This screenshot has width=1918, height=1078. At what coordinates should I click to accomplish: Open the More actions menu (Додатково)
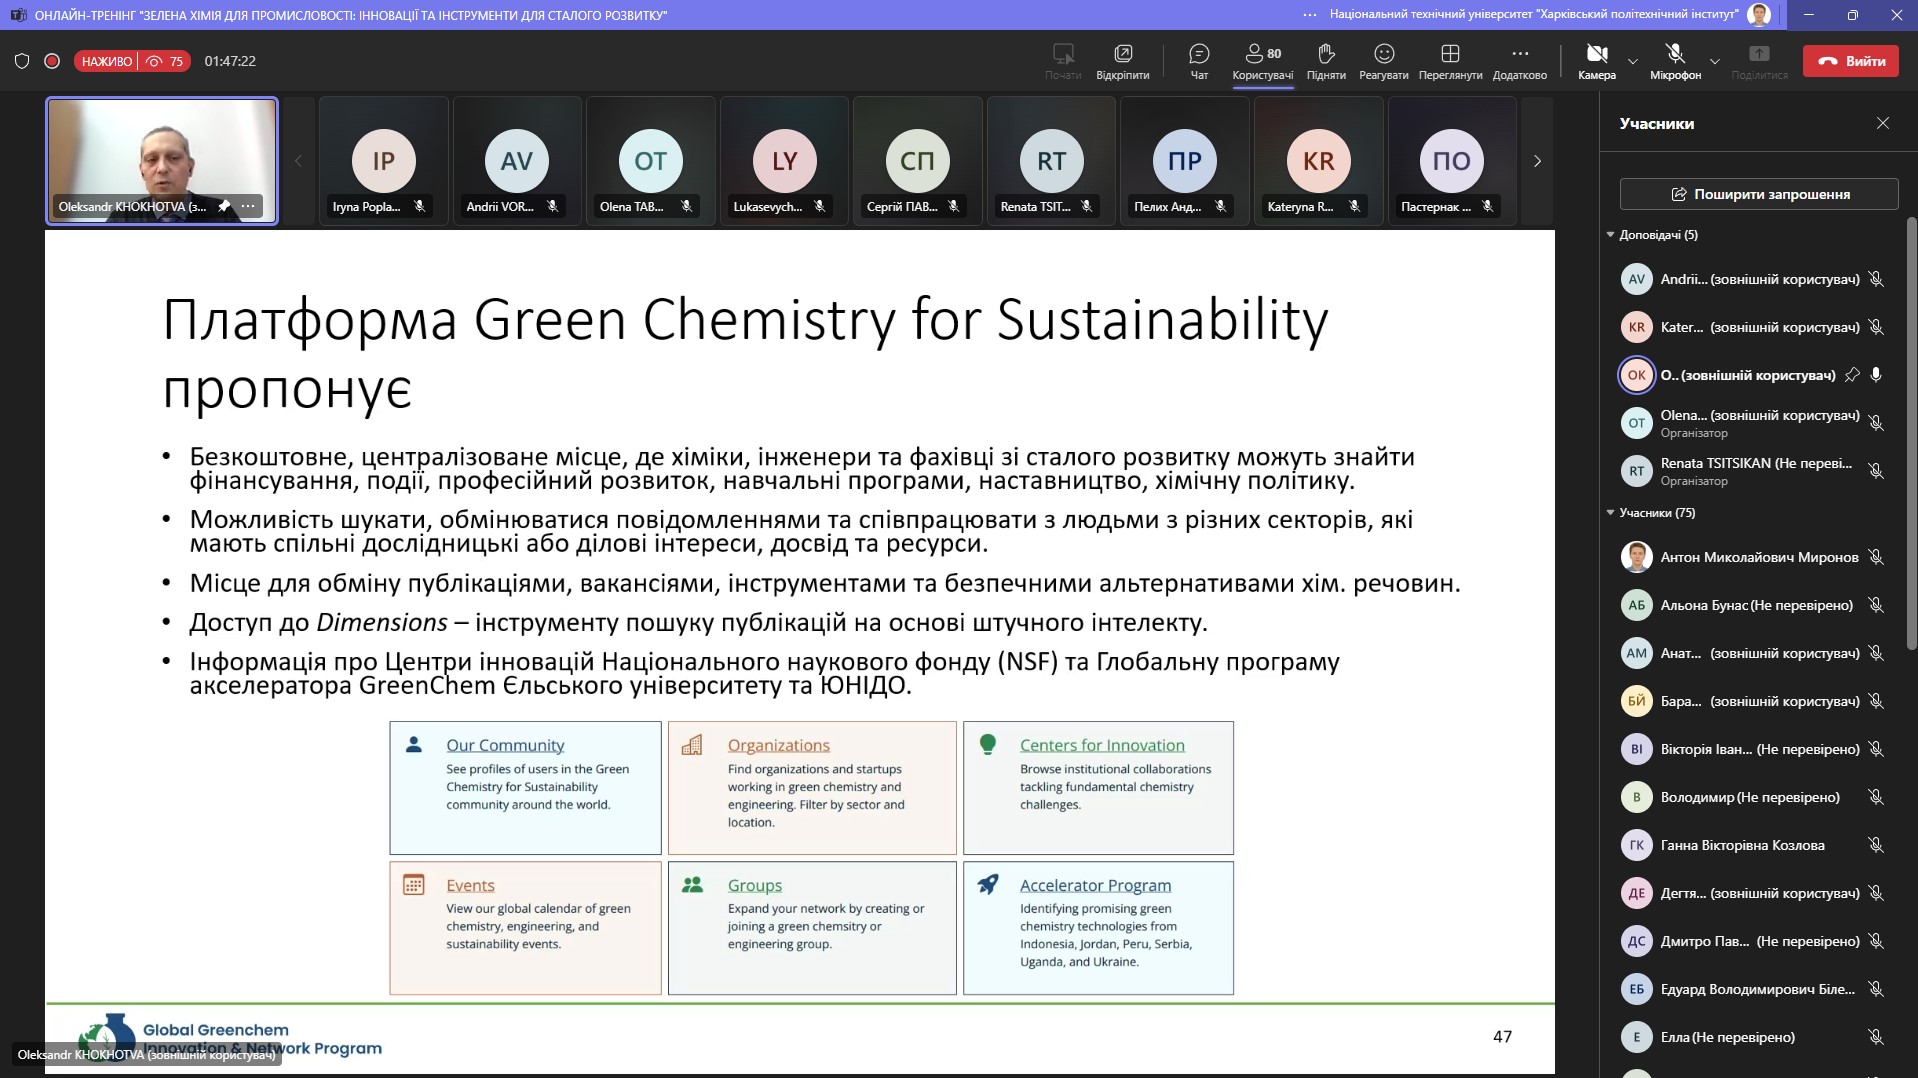1519,61
